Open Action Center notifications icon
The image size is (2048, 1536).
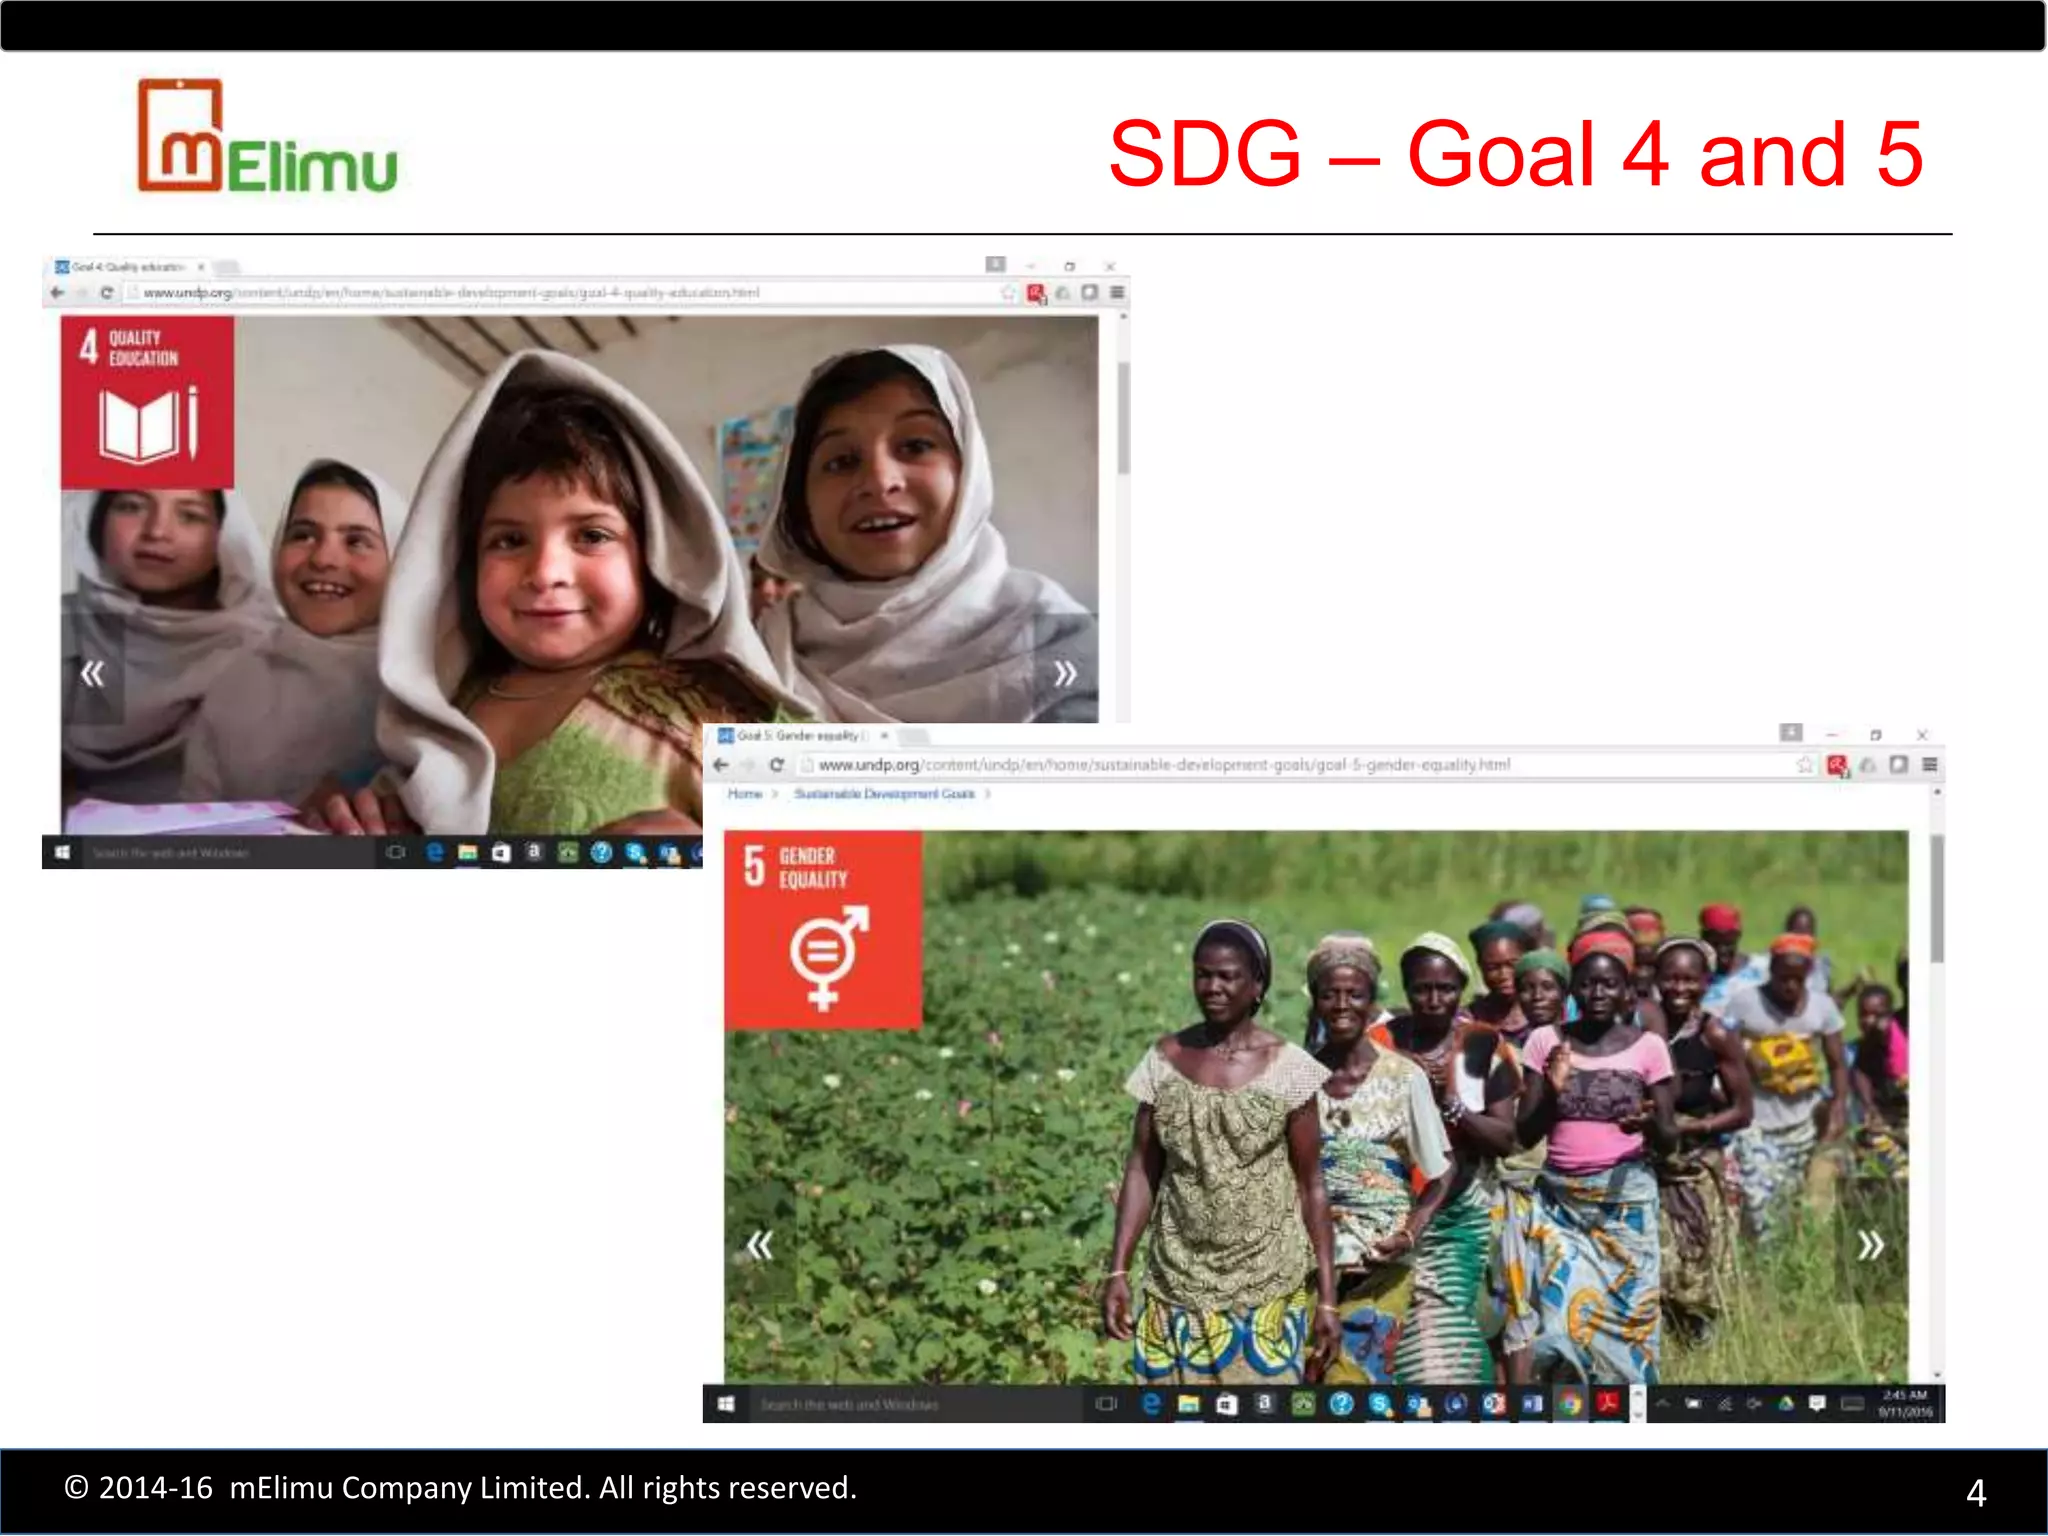(x=1817, y=1404)
